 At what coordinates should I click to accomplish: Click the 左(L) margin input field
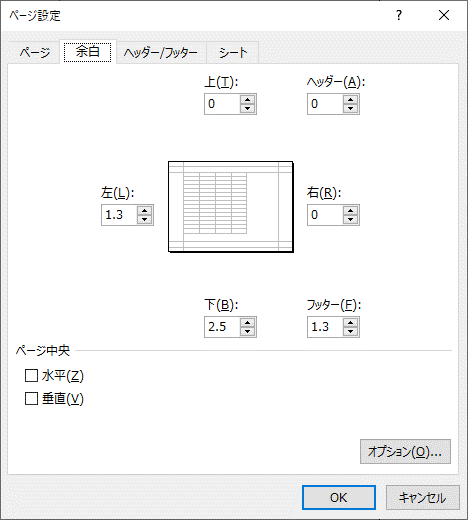coord(119,215)
